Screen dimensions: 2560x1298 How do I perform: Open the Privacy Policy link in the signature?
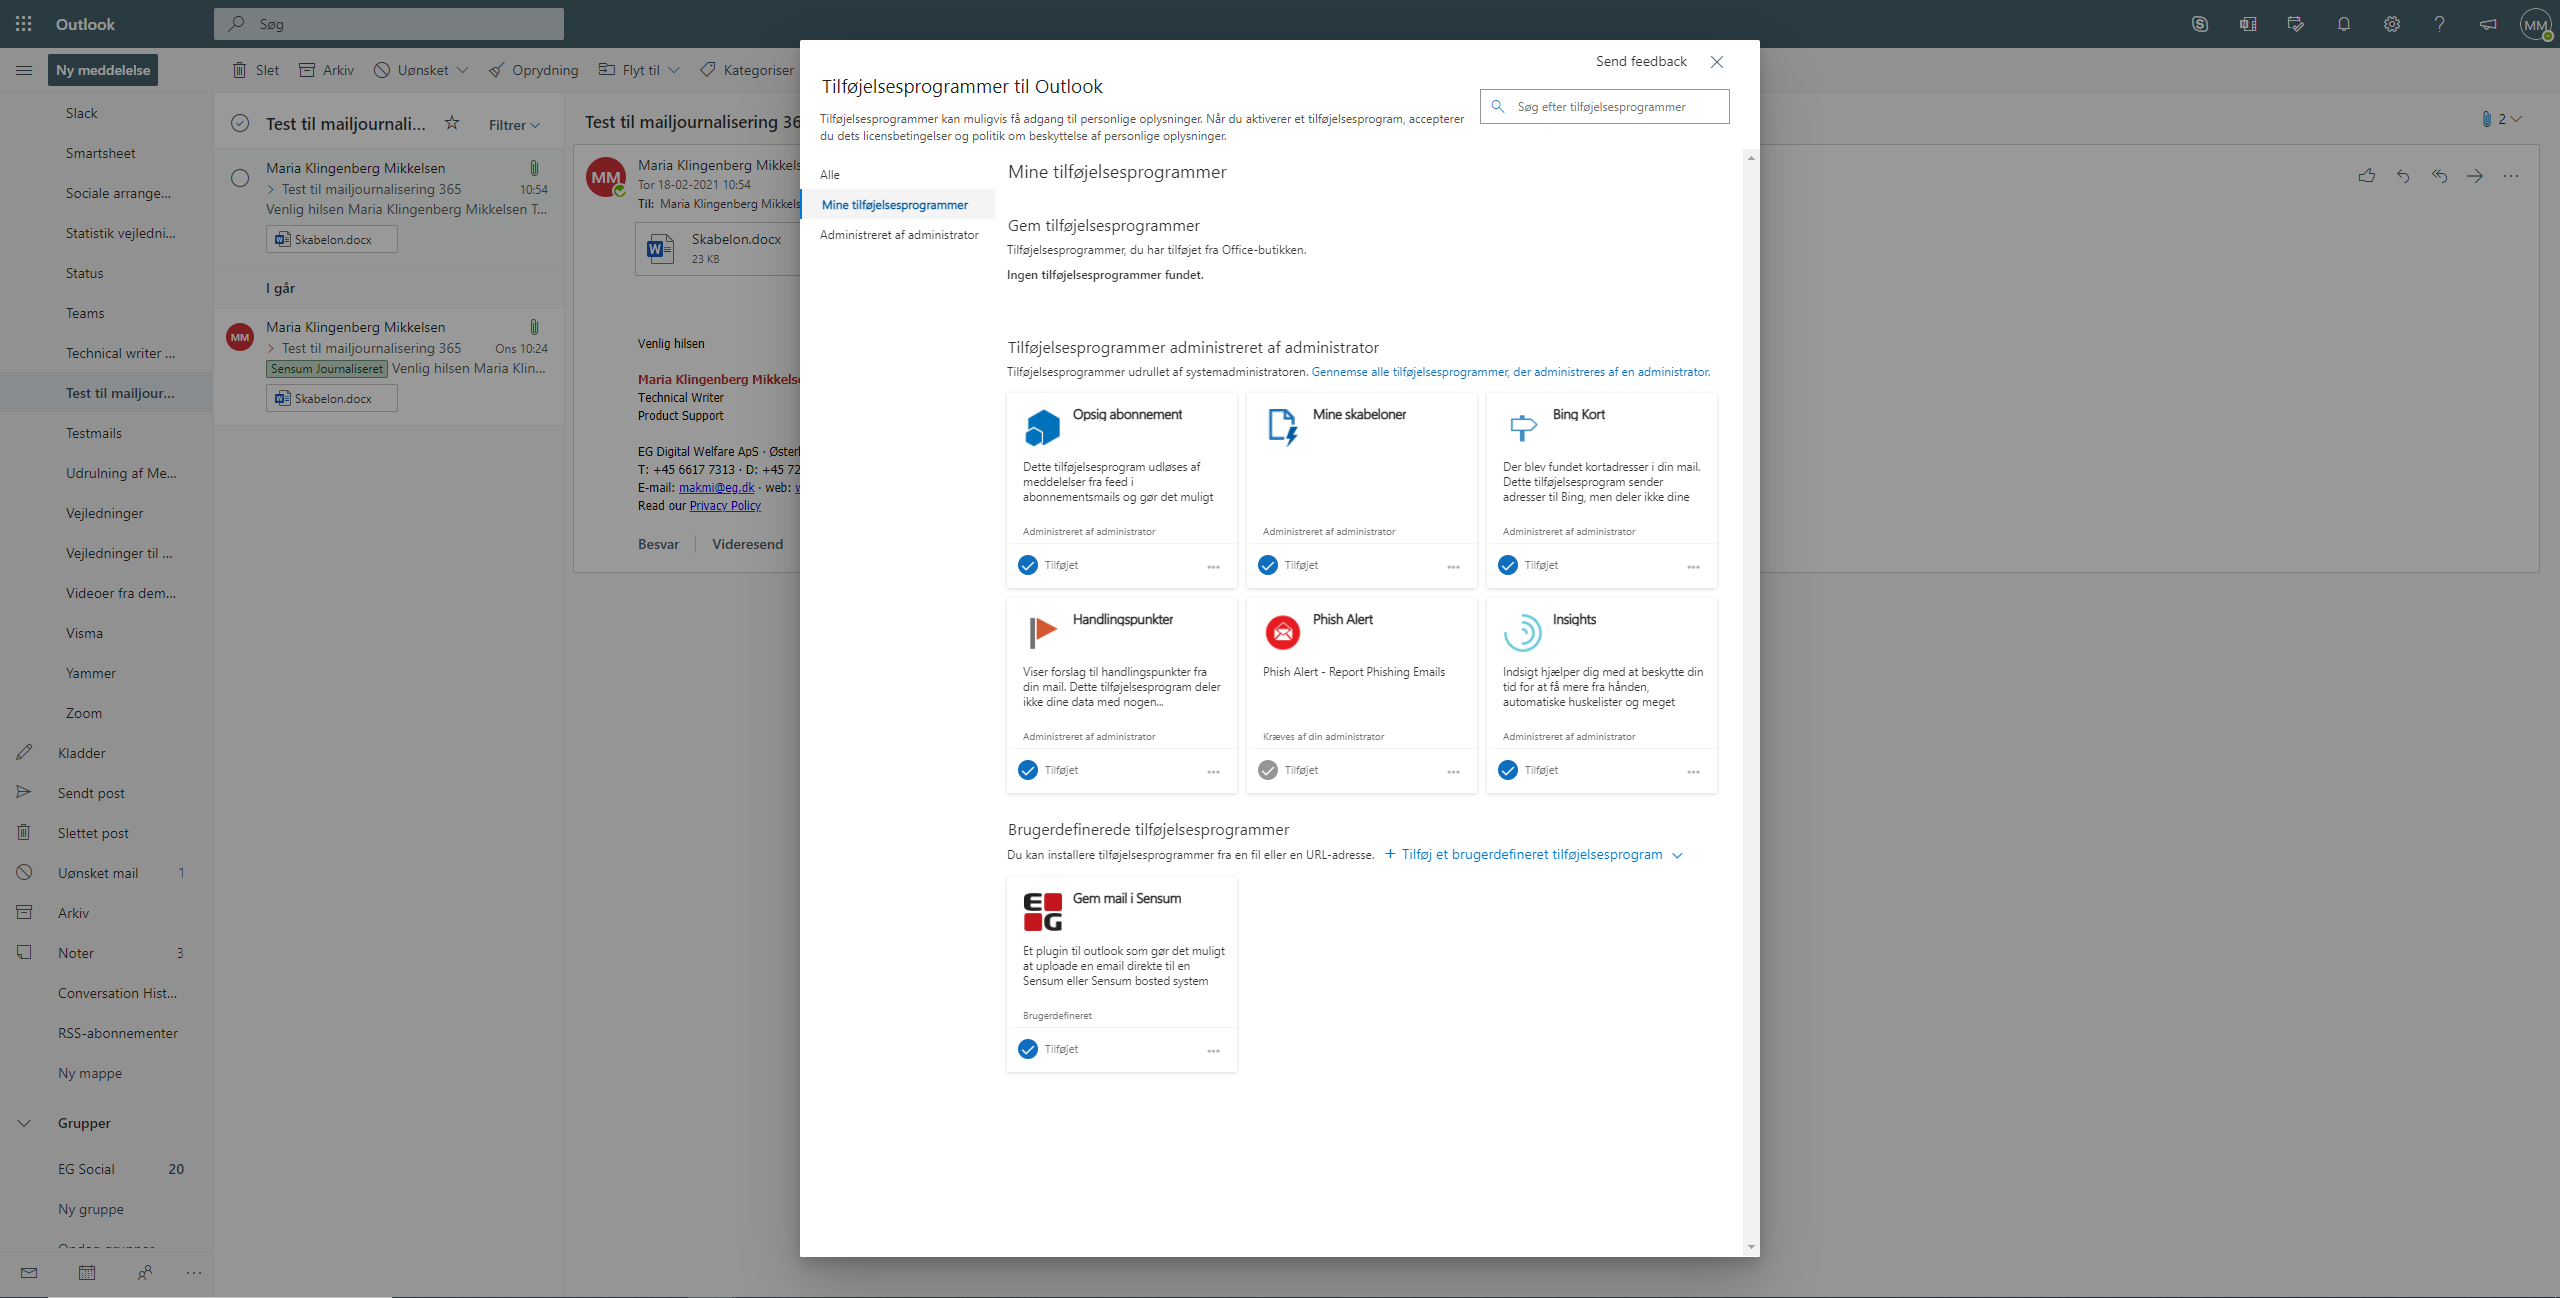tap(725, 506)
